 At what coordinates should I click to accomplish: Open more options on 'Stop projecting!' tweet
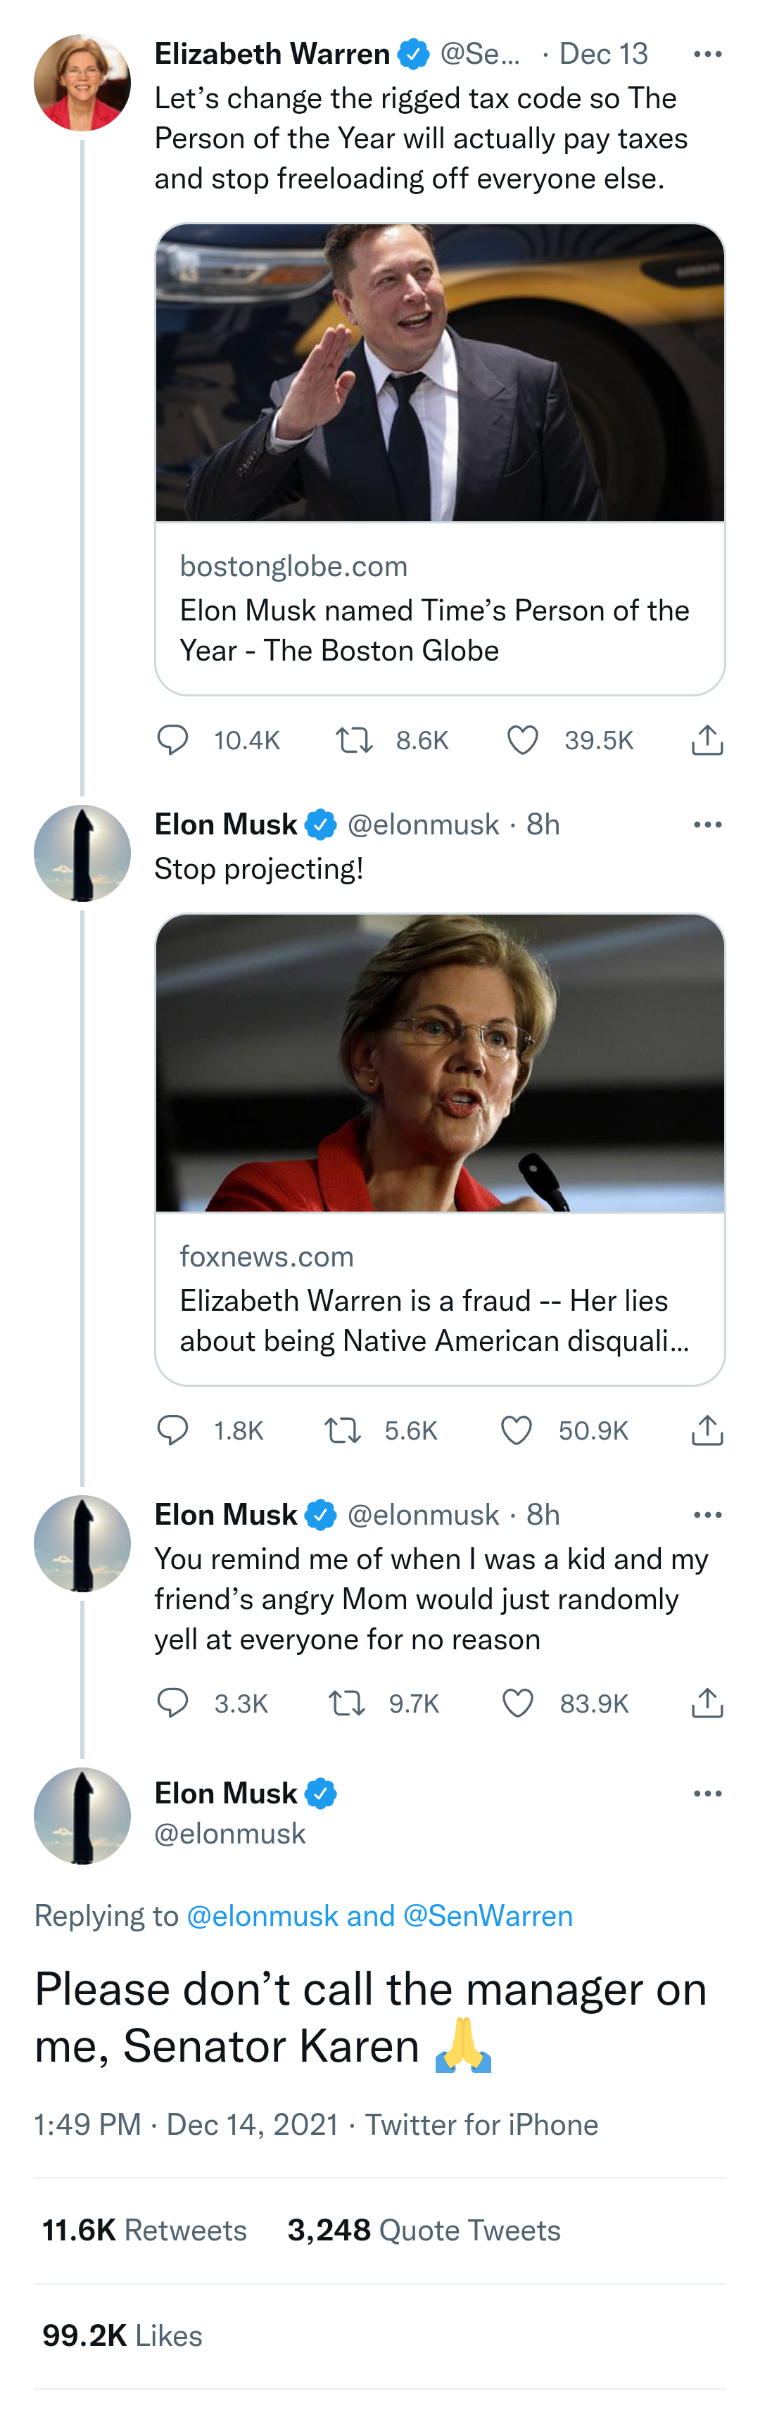(x=707, y=825)
